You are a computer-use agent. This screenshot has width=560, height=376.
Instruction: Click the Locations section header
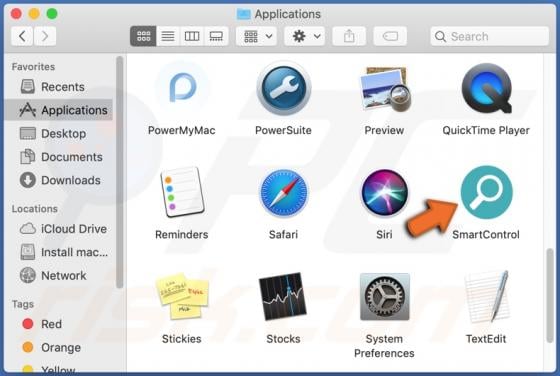point(35,209)
